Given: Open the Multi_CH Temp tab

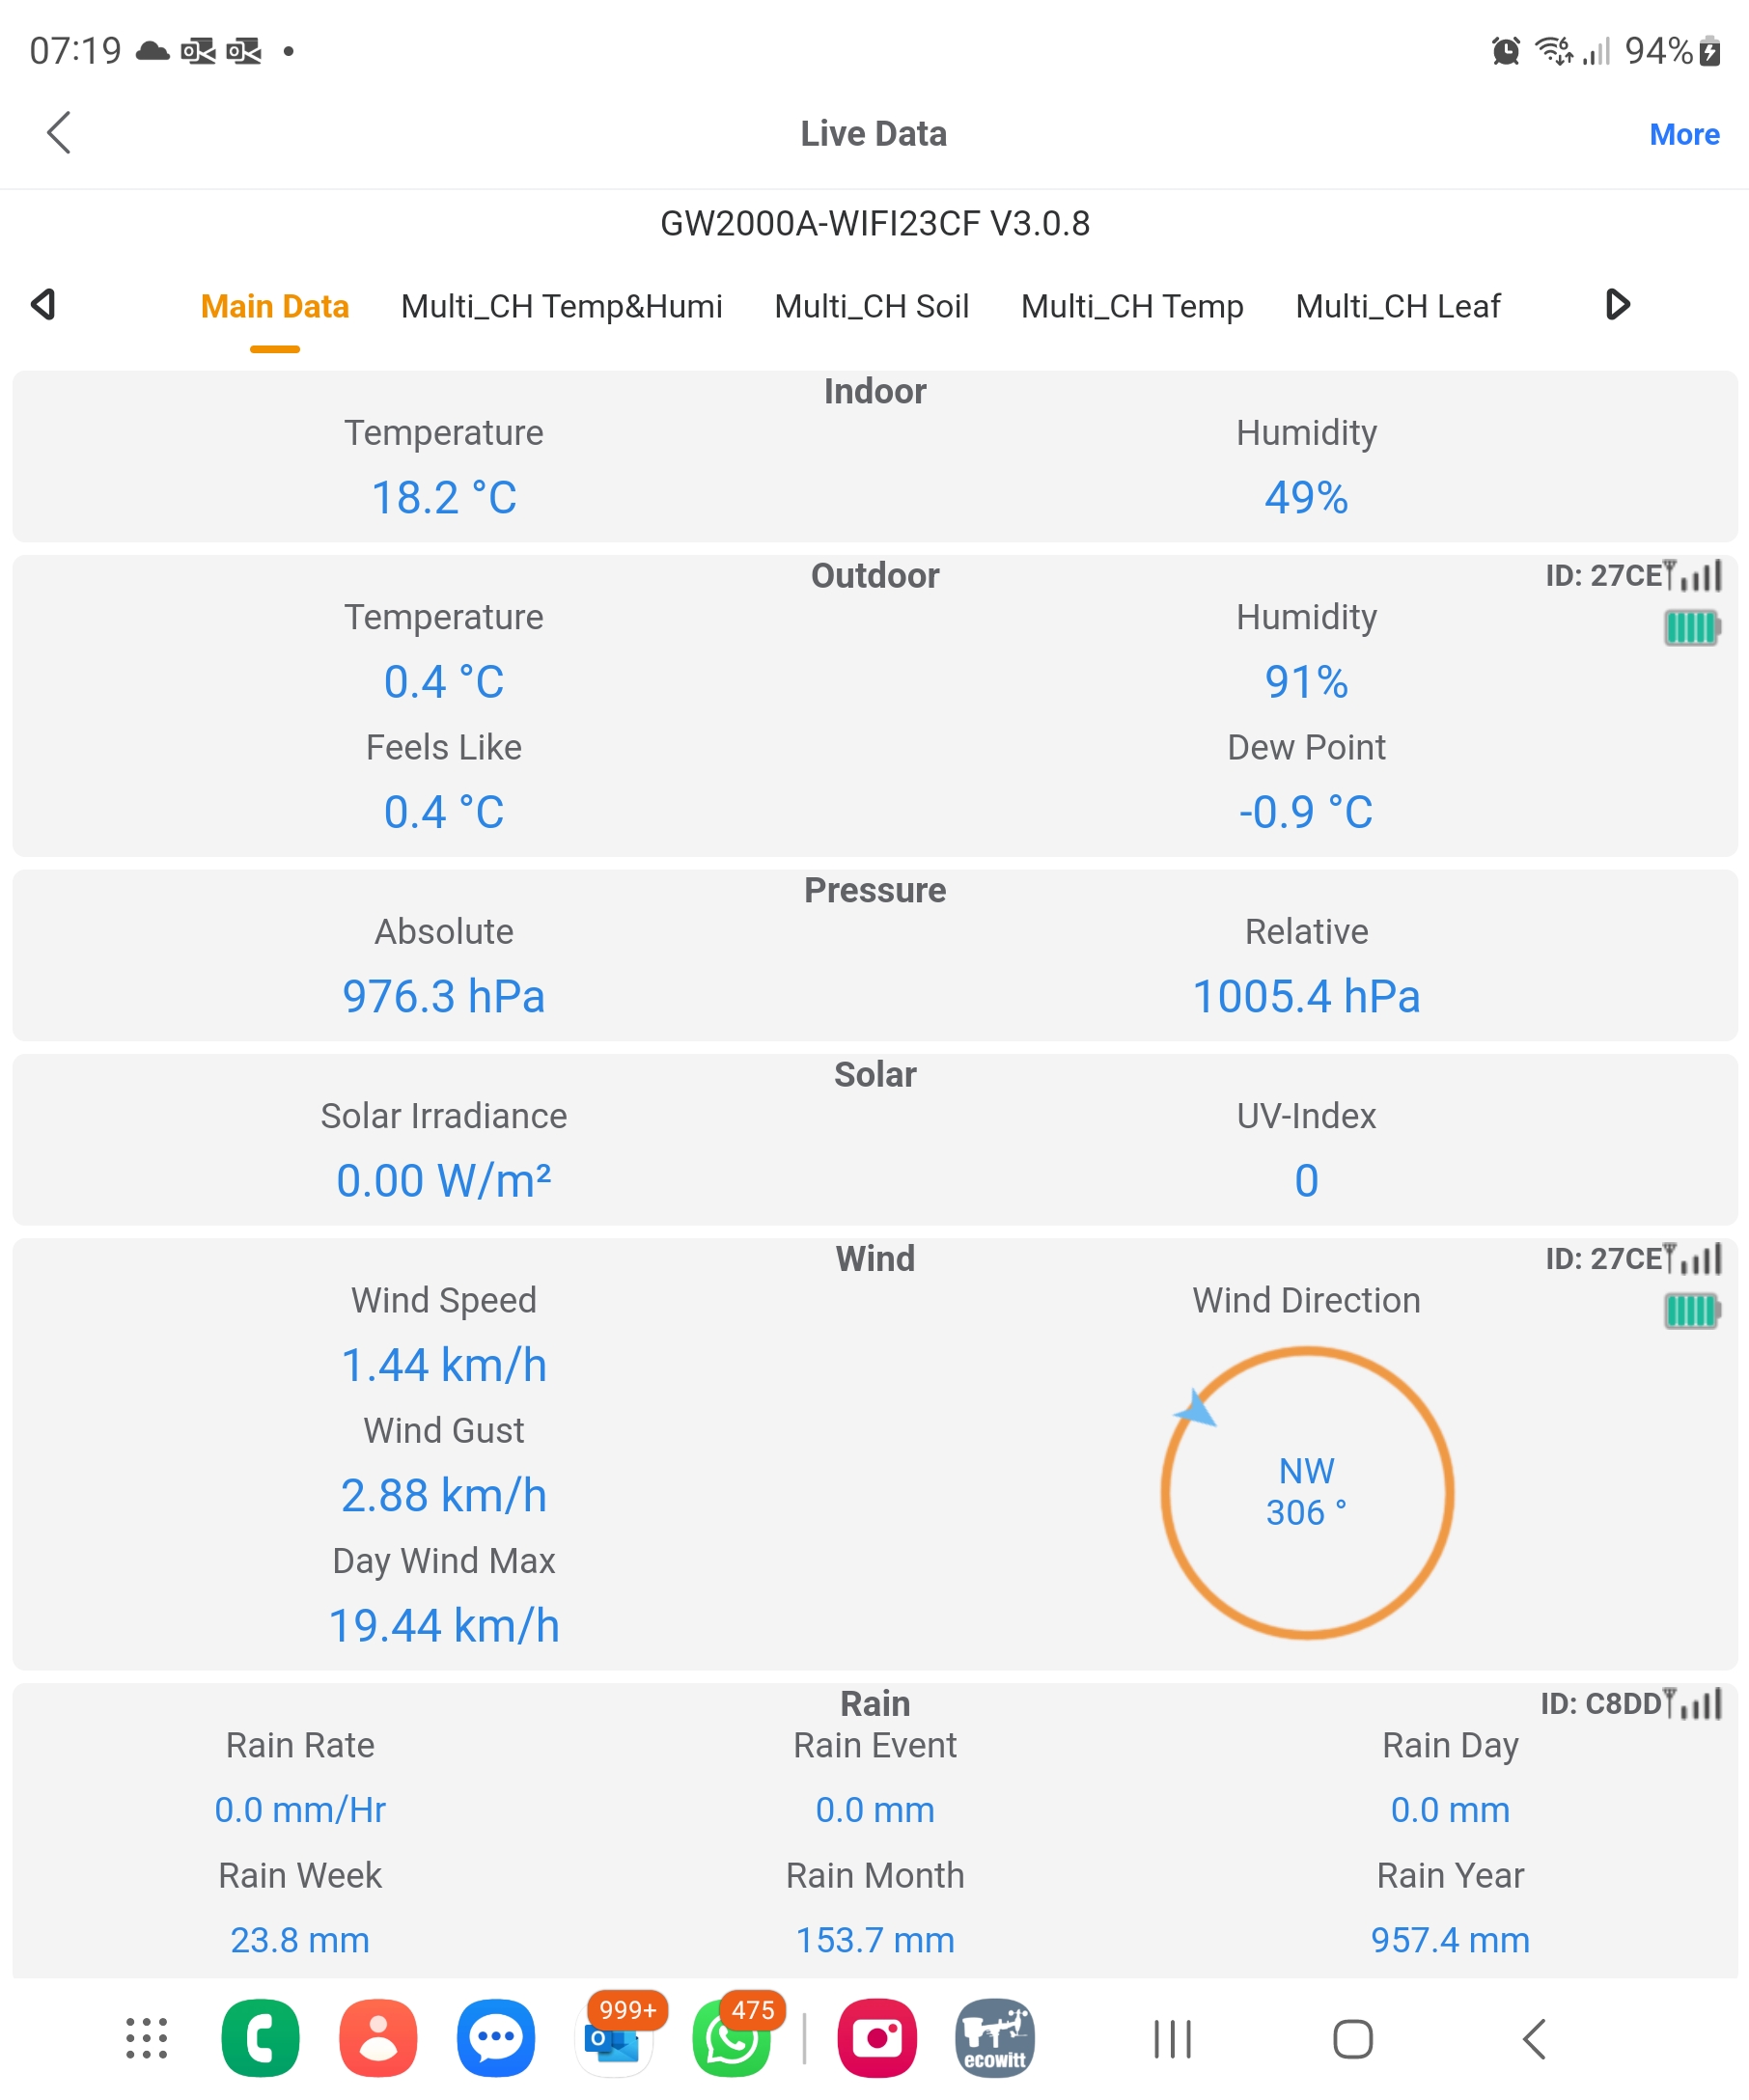Looking at the screenshot, I should click(x=1131, y=306).
